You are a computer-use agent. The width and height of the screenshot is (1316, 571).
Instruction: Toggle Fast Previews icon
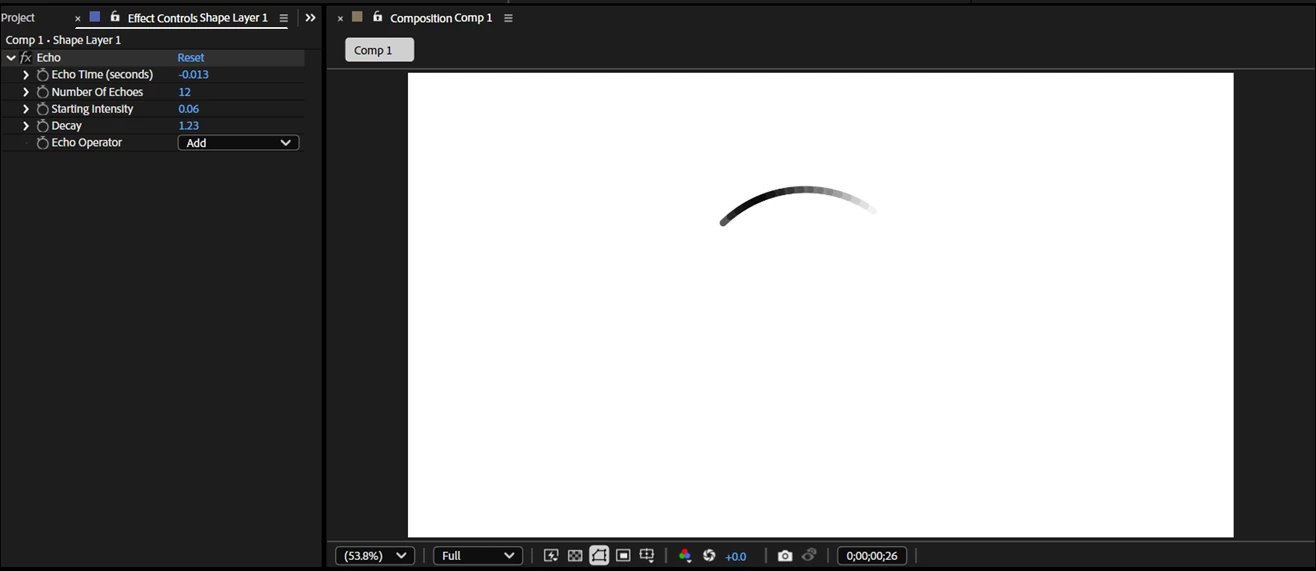551,556
